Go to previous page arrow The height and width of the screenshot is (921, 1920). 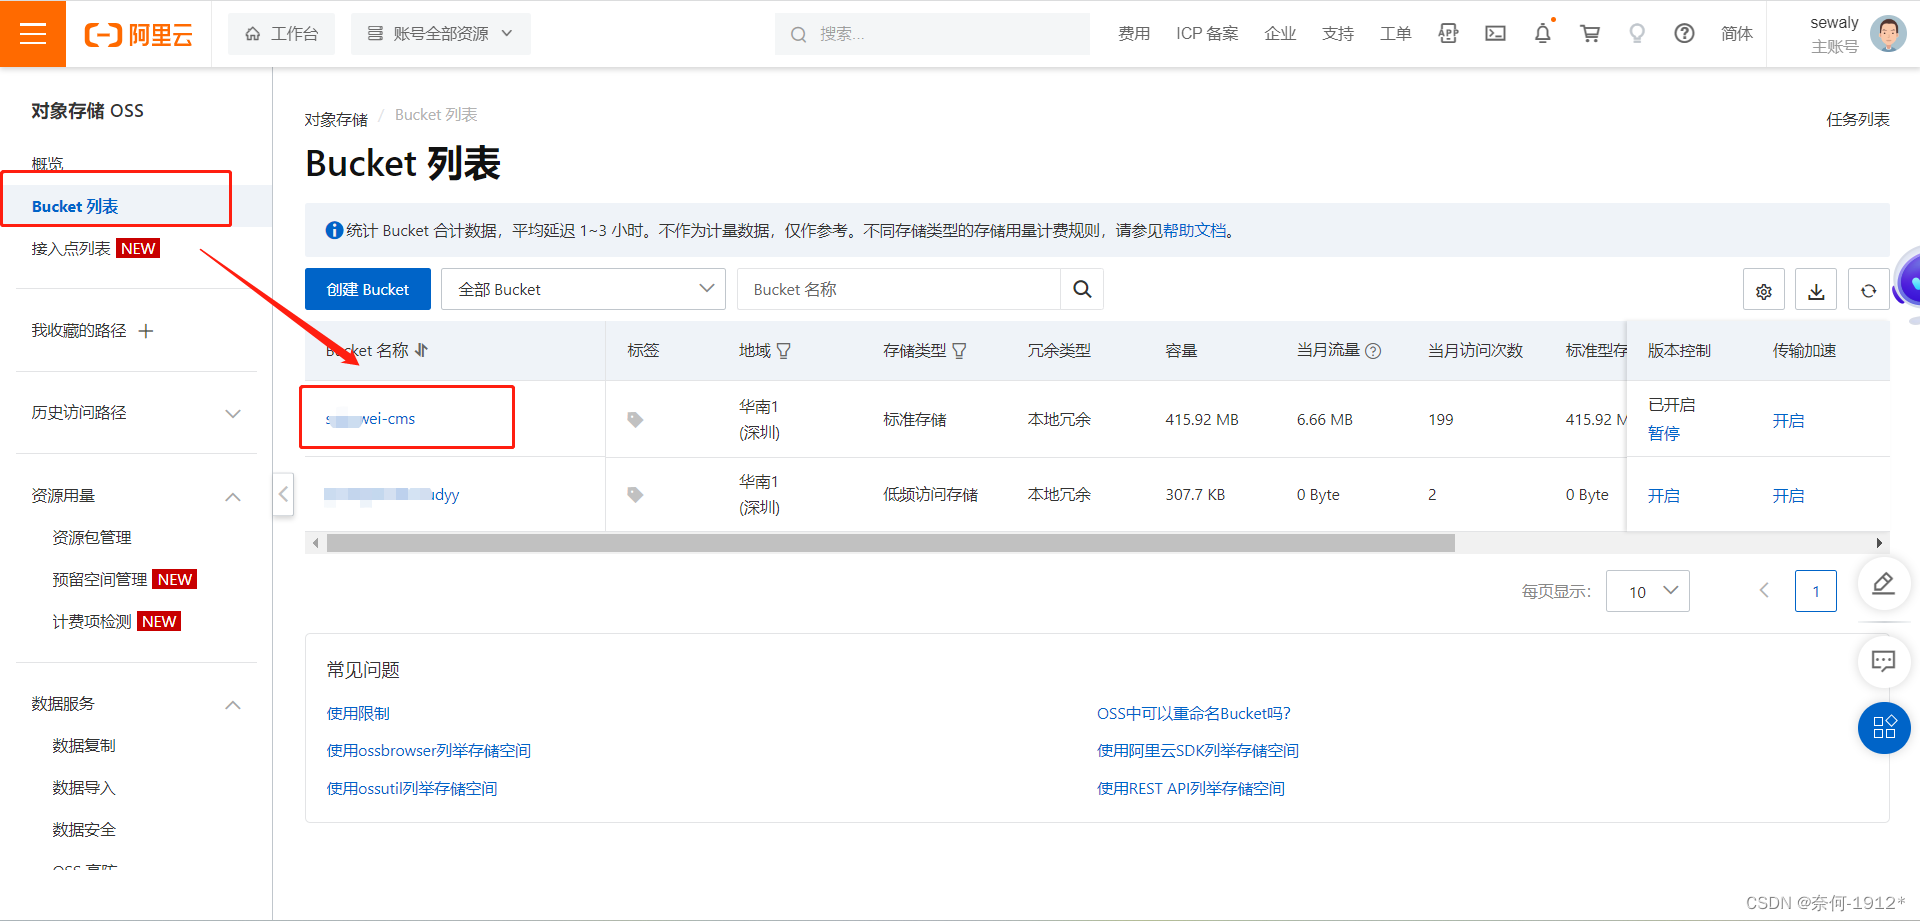pos(1764,591)
